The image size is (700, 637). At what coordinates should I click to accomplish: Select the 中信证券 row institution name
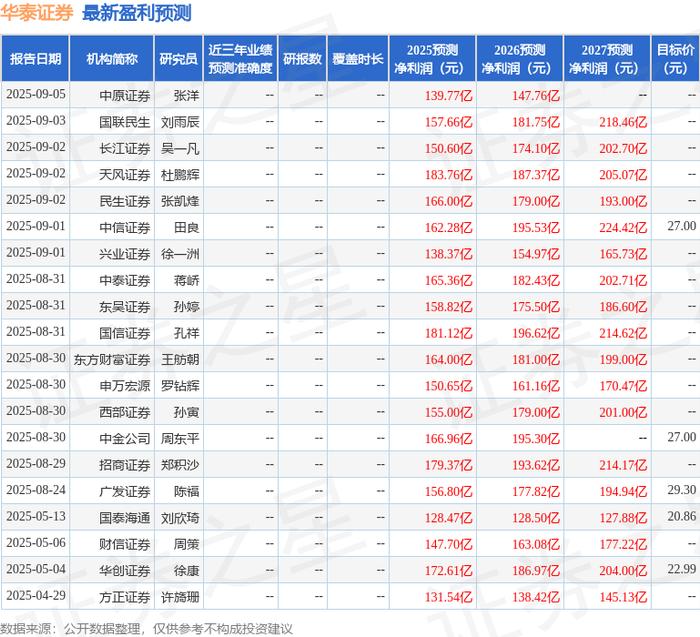[x=125, y=228]
